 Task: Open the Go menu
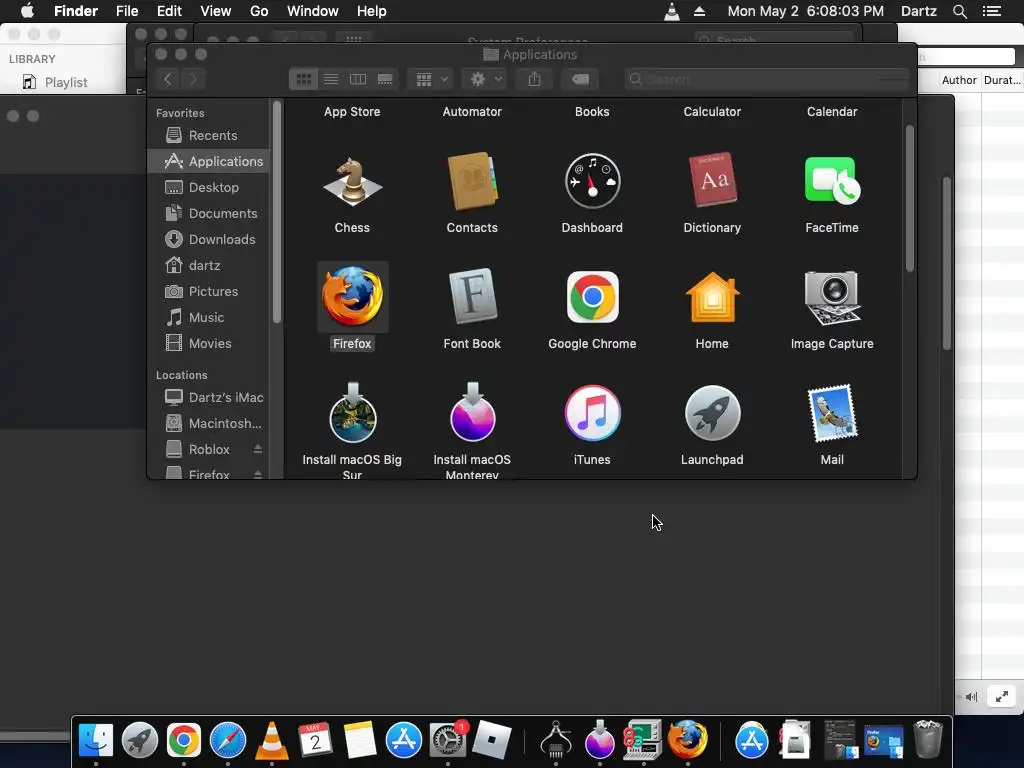259,11
